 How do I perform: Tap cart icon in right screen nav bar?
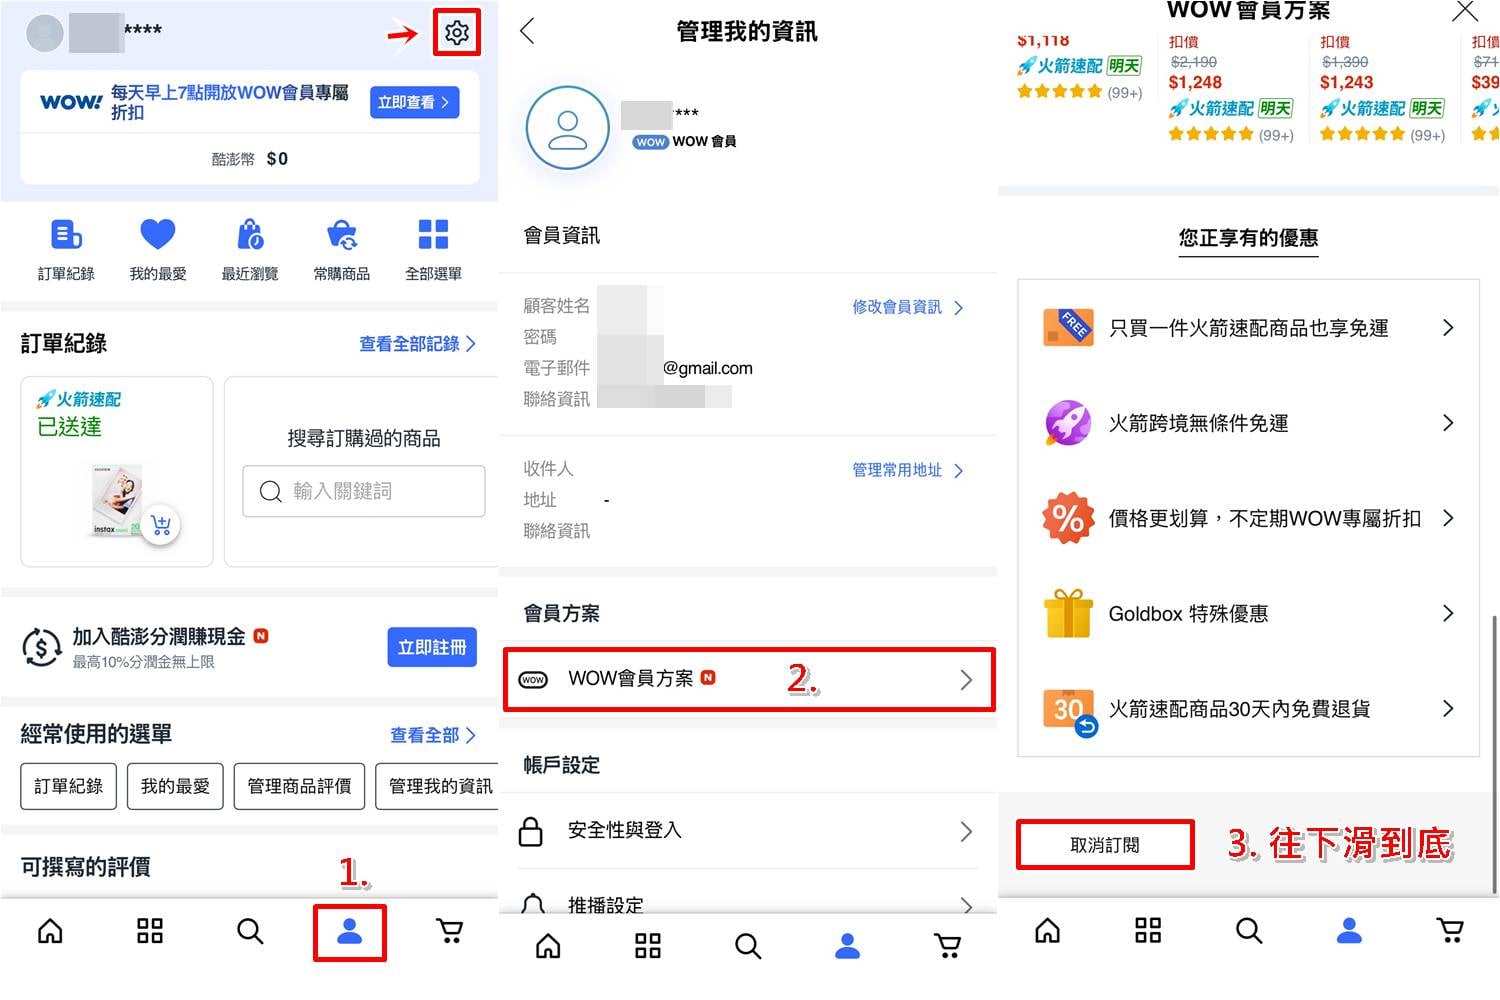[x=1450, y=931]
